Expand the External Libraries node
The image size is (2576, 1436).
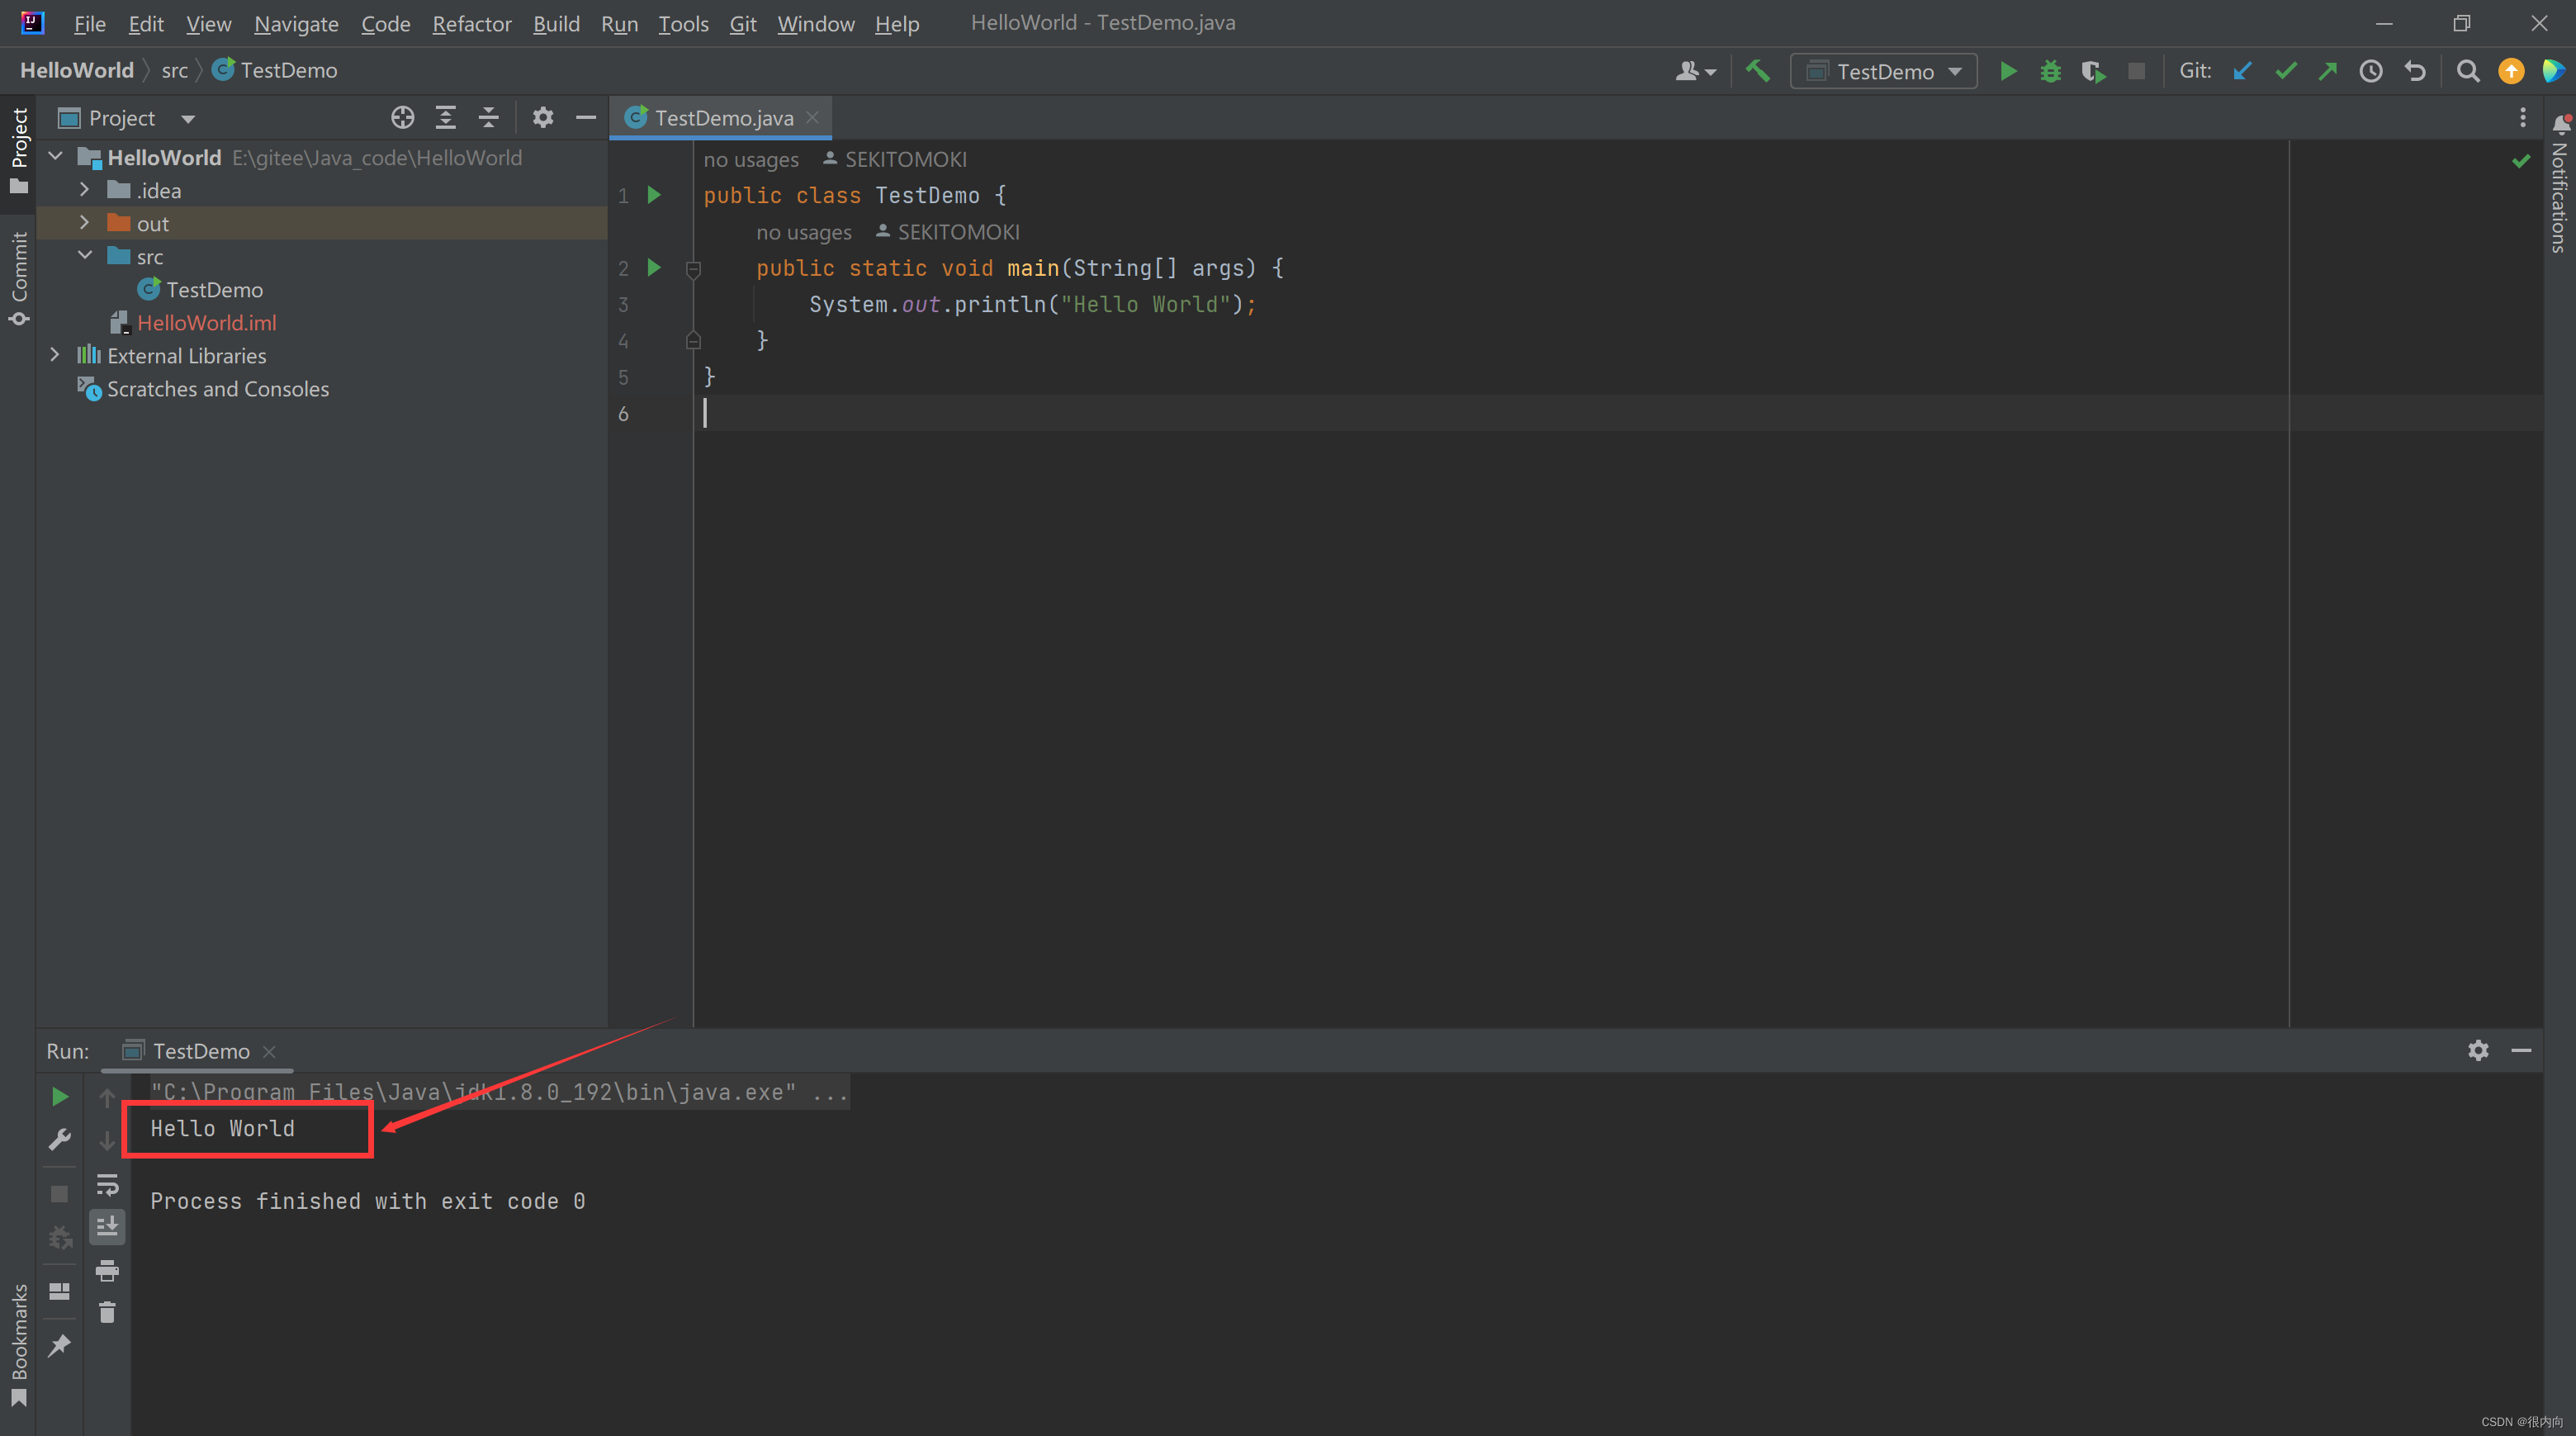[x=57, y=355]
